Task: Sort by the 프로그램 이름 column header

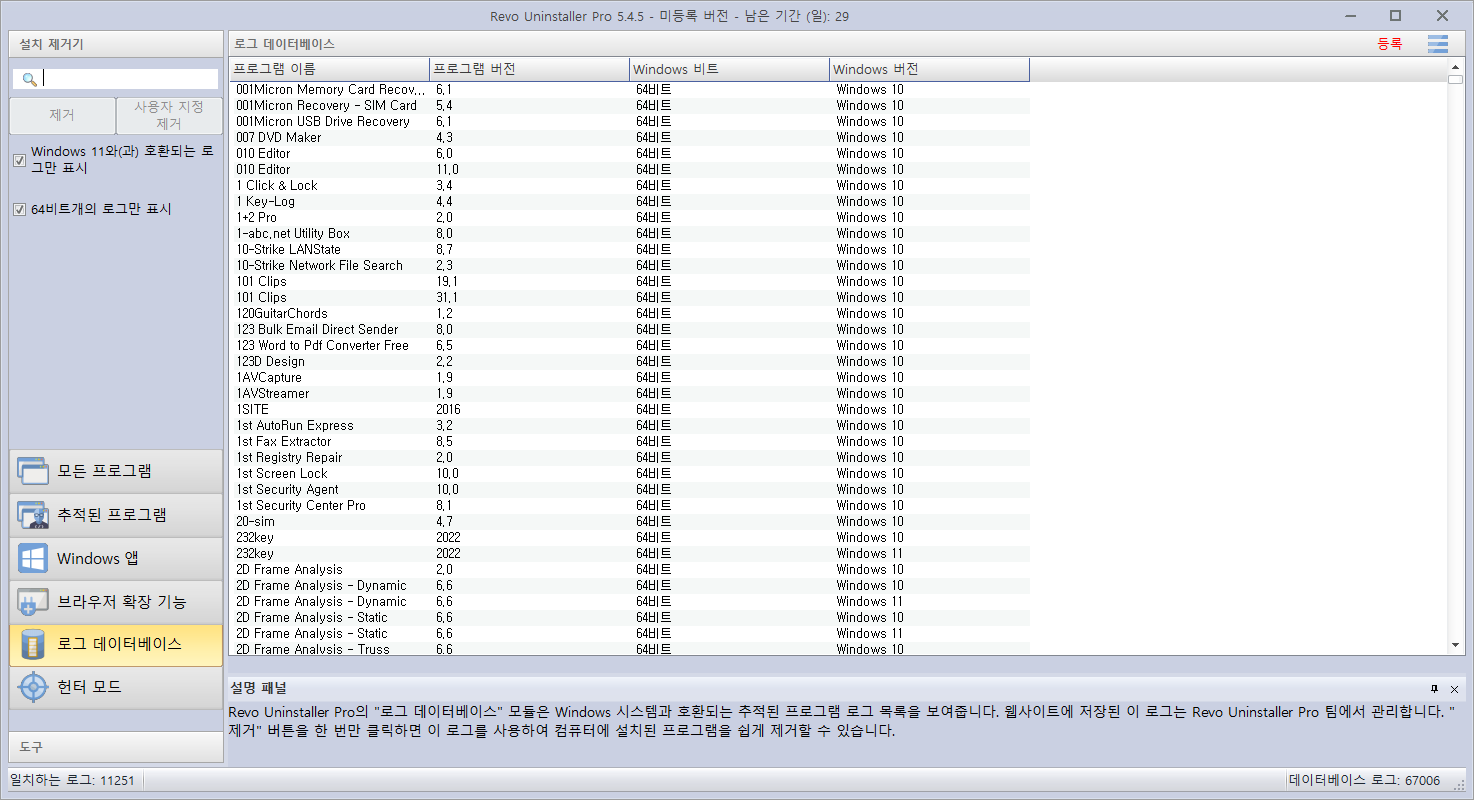Action: coord(329,69)
